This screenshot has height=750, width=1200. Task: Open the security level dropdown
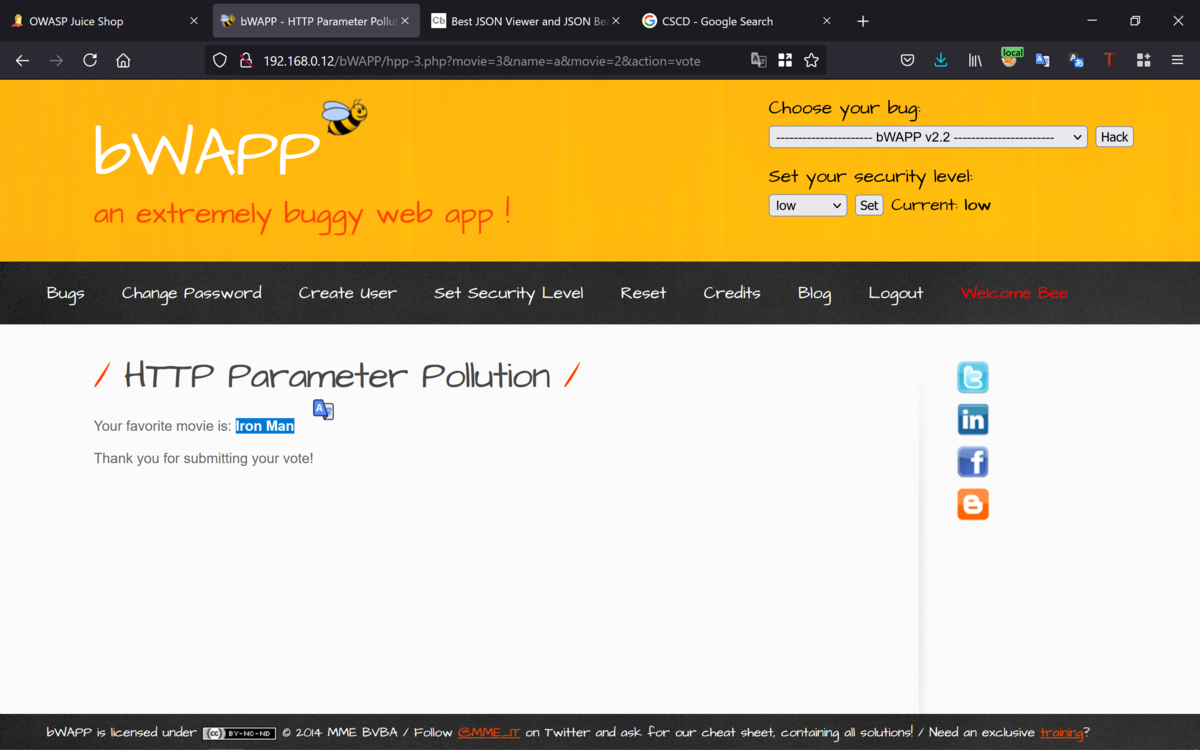pos(808,205)
